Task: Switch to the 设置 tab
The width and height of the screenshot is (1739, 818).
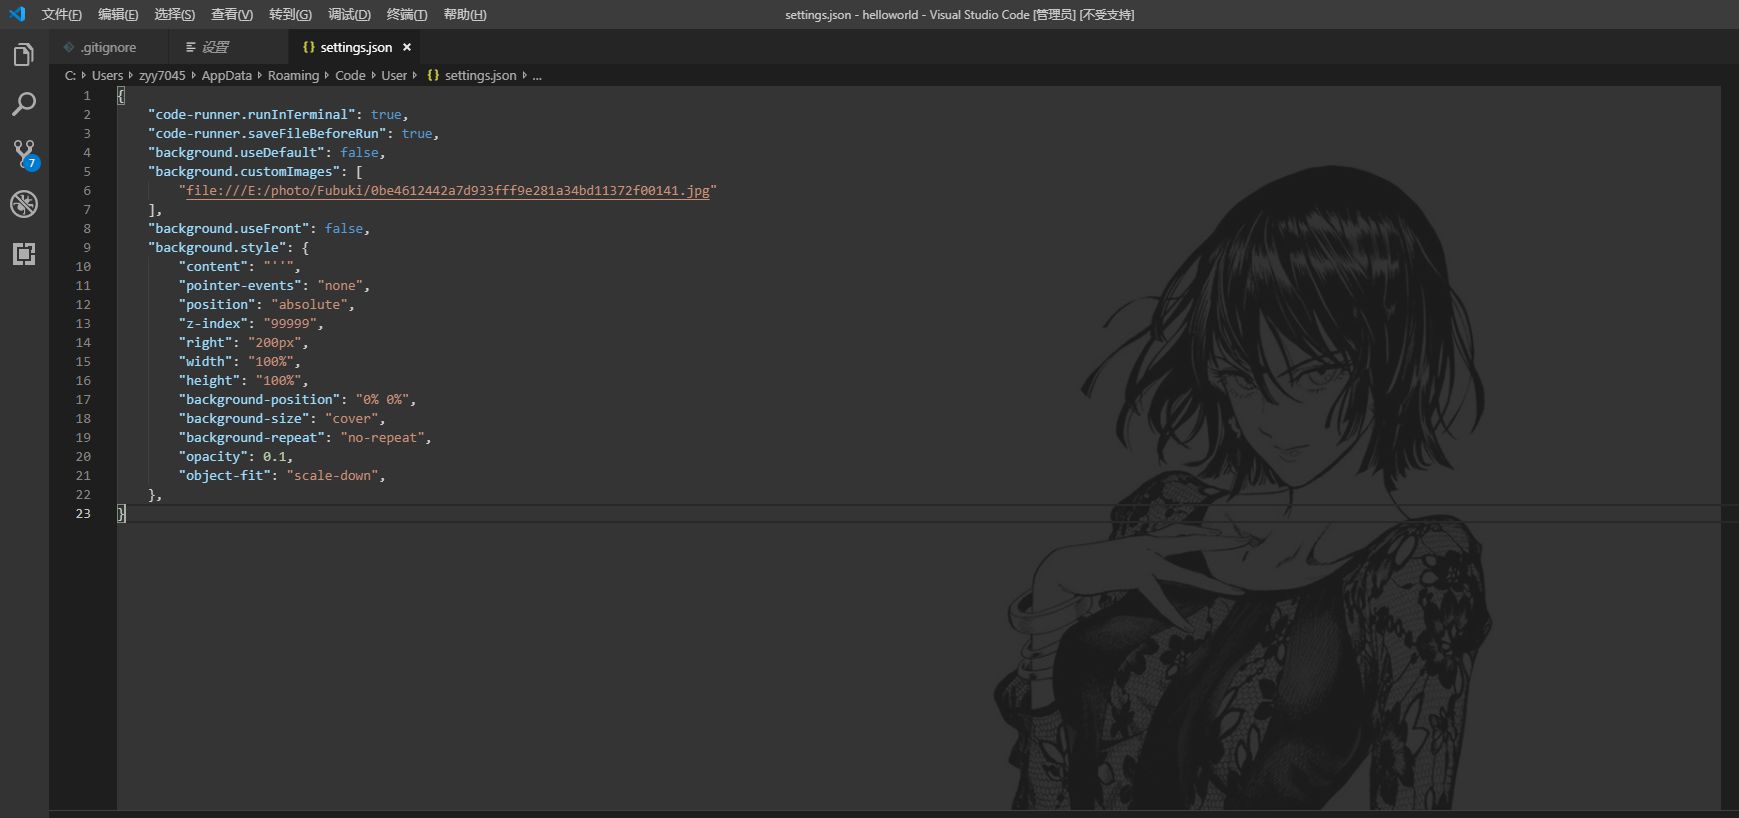Action: tap(214, 47)
